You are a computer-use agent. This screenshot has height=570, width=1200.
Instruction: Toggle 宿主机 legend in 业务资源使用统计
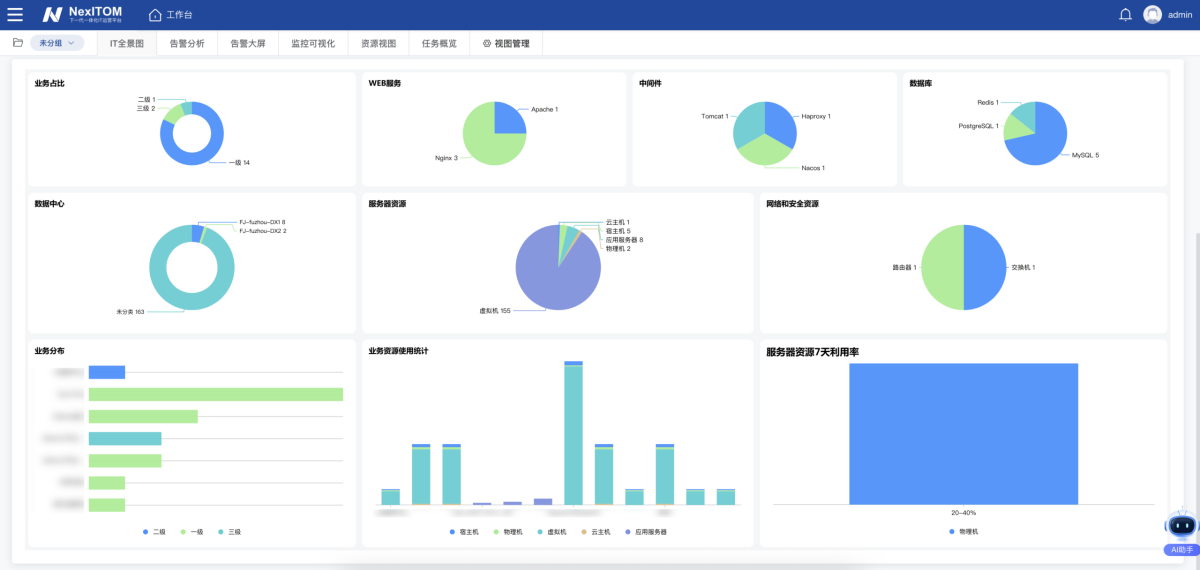(x=465, y=532)
